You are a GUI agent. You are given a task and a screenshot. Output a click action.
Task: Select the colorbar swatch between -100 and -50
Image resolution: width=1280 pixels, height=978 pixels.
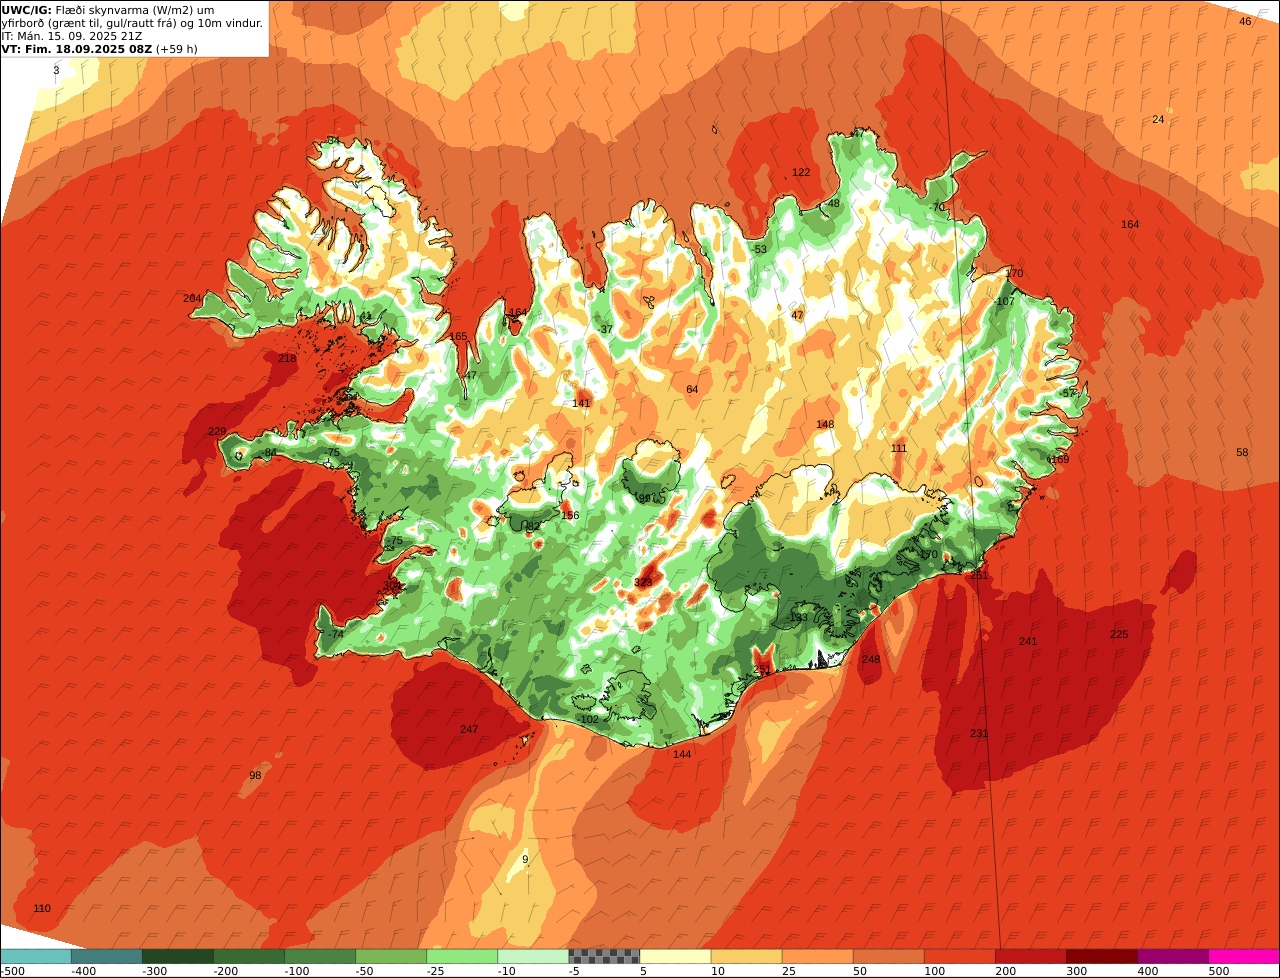[320, 956]
